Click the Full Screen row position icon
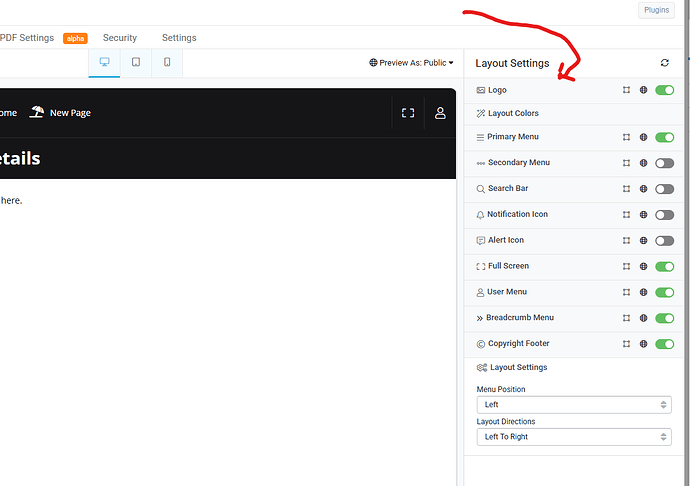The width and height of the screenshot is (690, 486). click(x=626, y=266)
